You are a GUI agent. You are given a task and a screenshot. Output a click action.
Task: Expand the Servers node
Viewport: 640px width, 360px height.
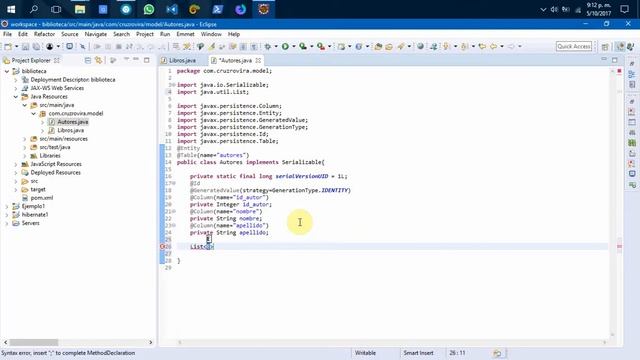(7, 223)
